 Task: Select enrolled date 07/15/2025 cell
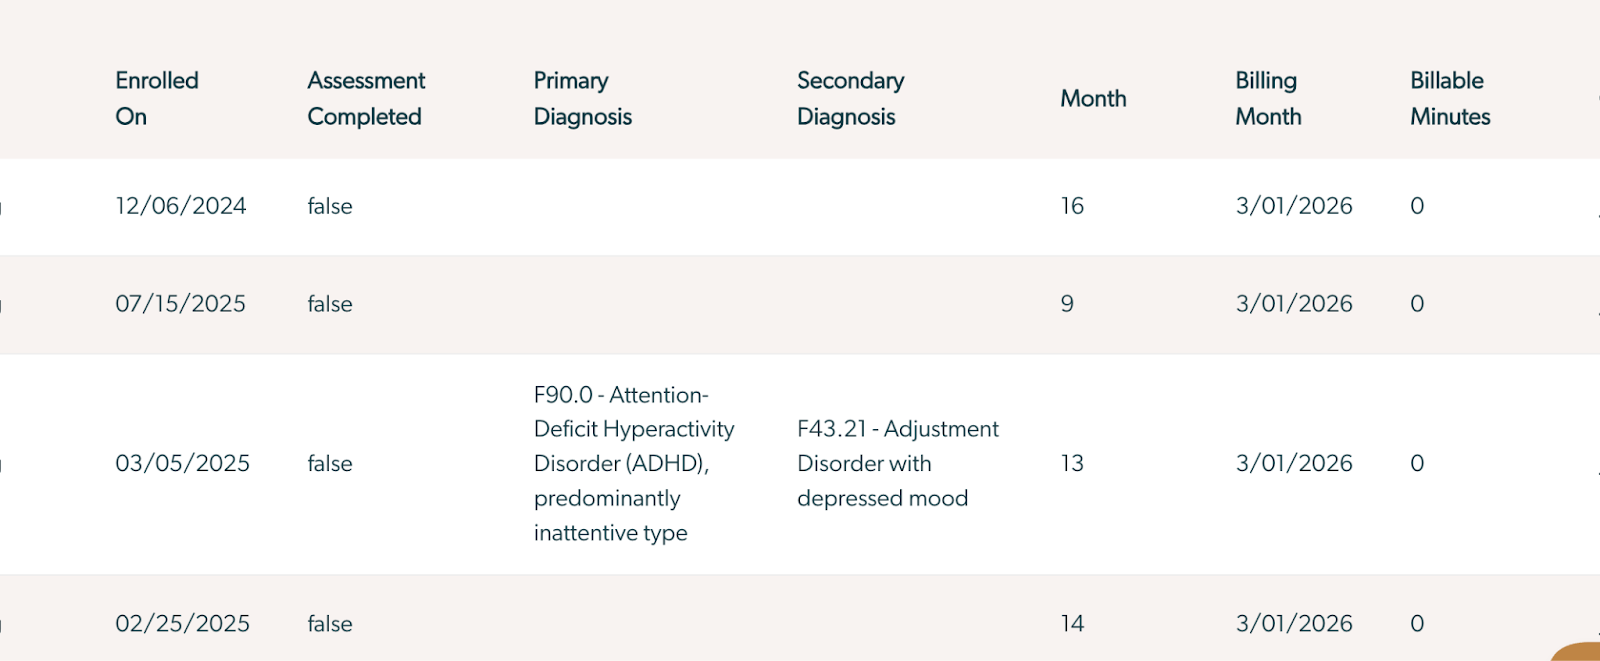click(x=181, y=304)
